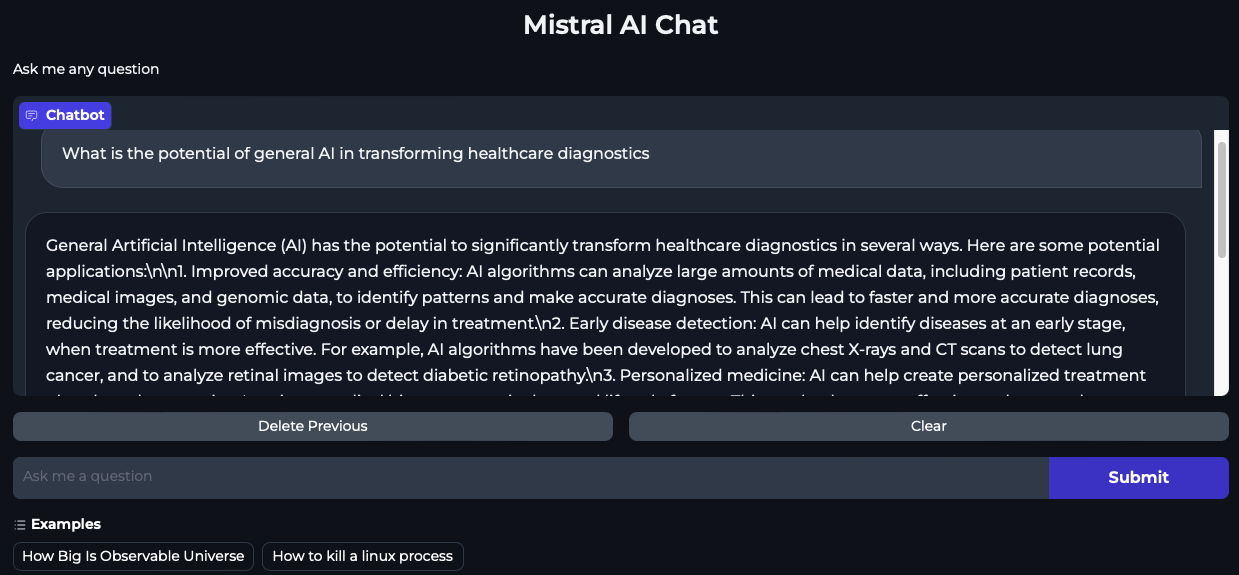The width and height of the screenshot is (1239, 575).
Task: Click the user question message bubble
Action: 620,158
